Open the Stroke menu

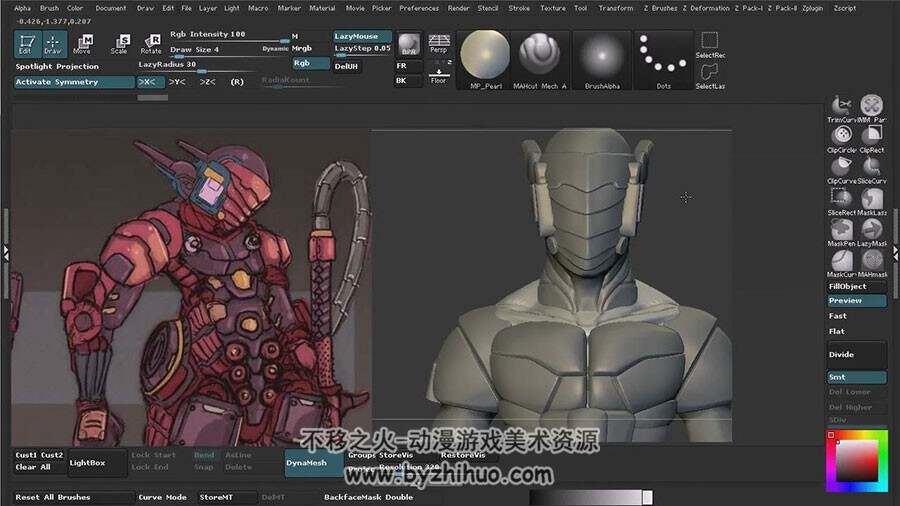point(519,8)
